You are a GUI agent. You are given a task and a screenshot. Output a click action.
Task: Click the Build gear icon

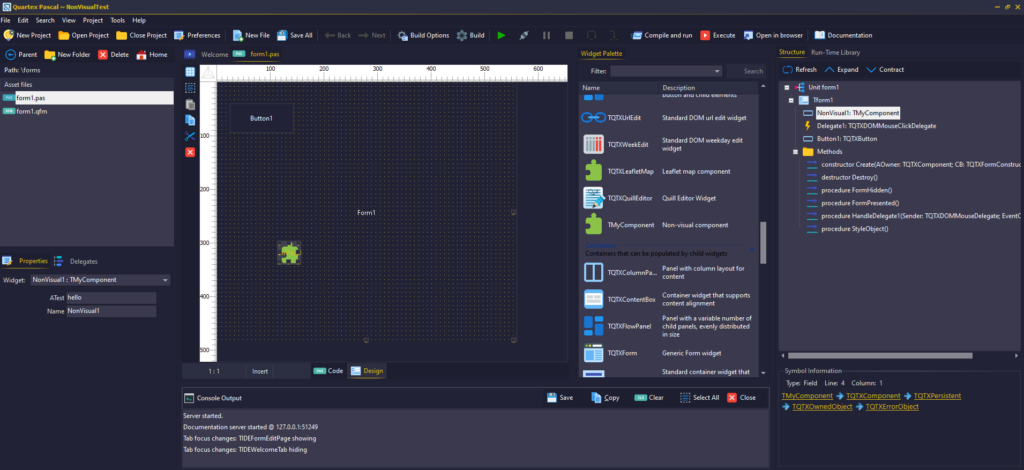click(462, 35)
